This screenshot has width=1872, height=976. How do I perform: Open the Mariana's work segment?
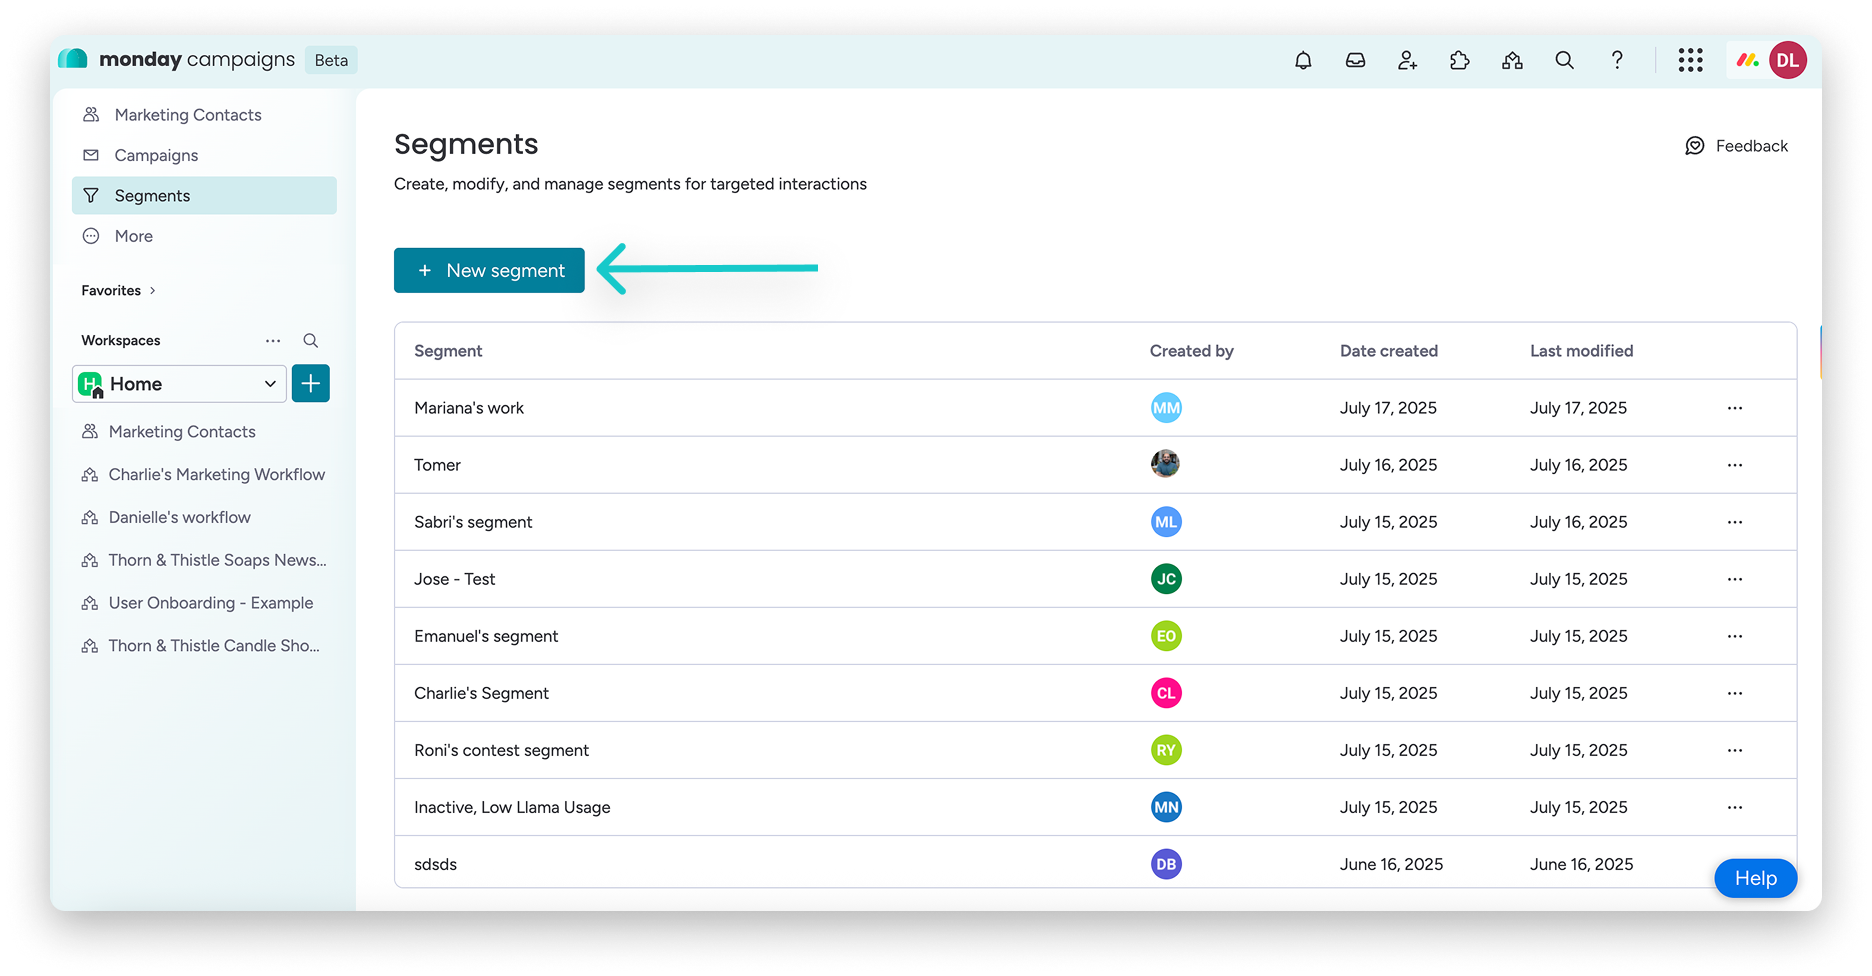tap(469, 408)
